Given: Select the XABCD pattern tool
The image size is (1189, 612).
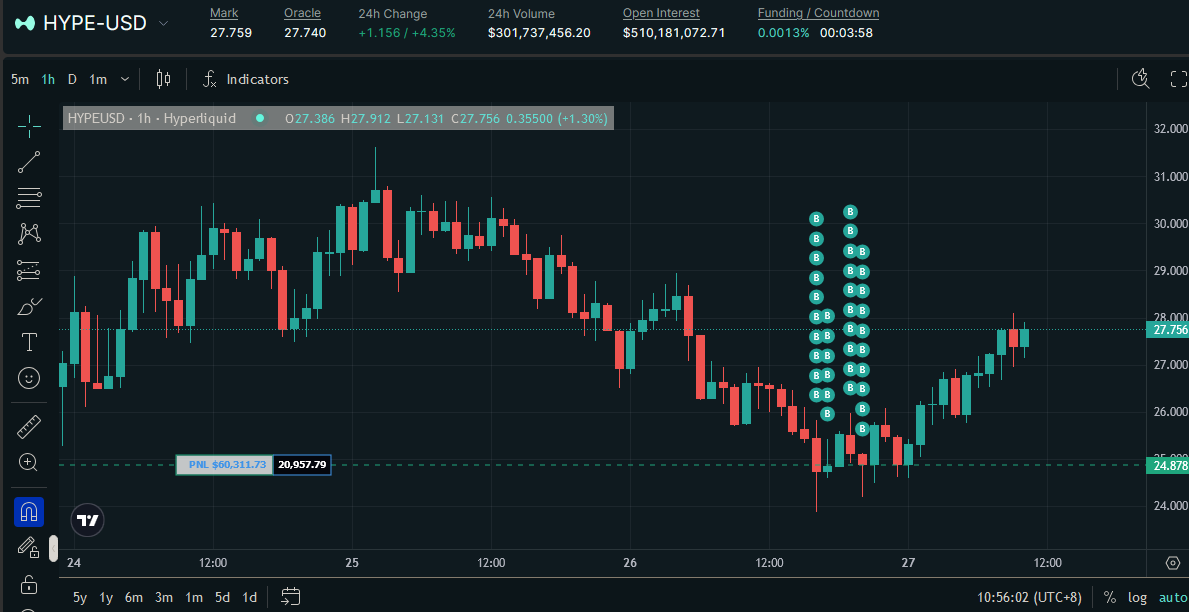Looking at the screenshot, I should tap(28, 233).
